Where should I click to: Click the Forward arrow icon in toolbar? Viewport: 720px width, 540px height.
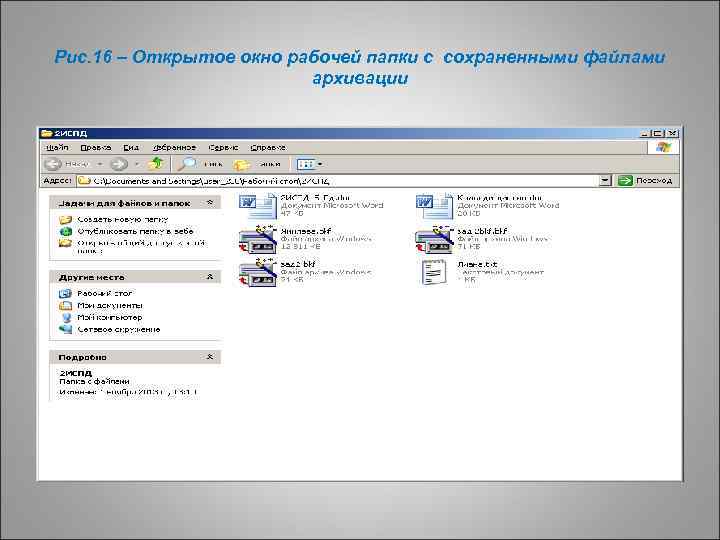[119, 164]
